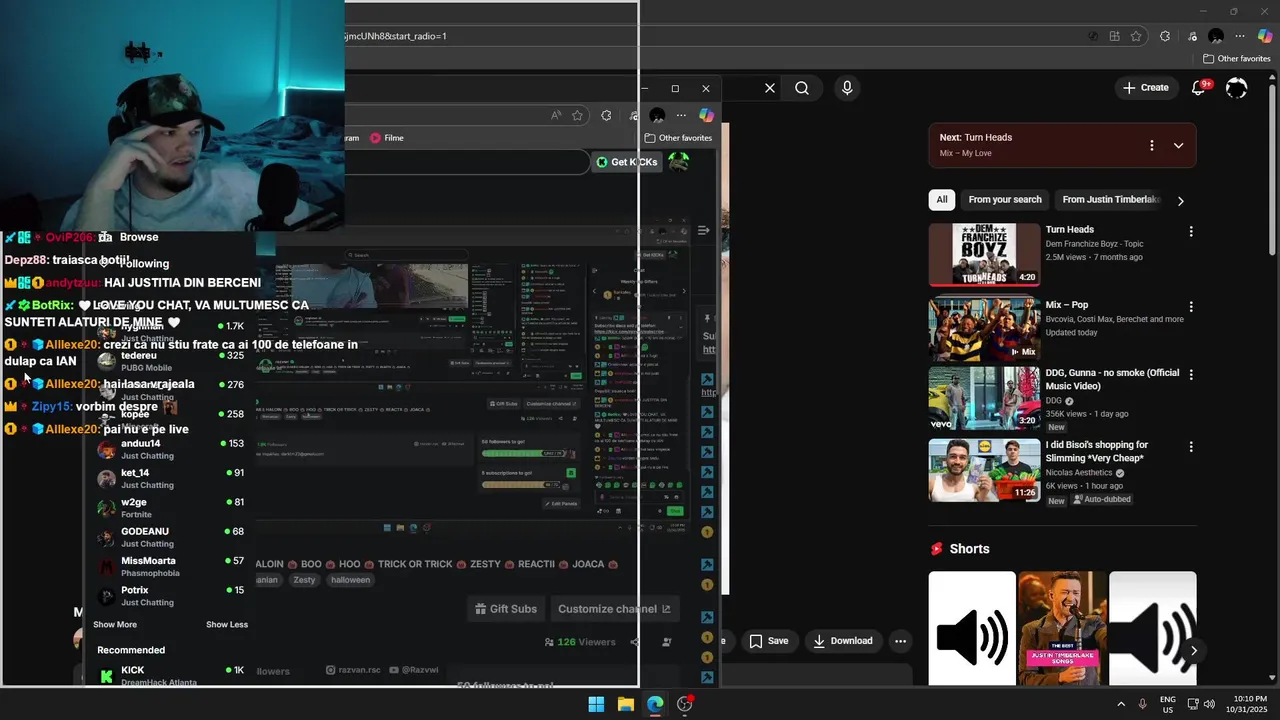Open more options for Turn Heads video
1280x720 pixels.
(1191, 231)
